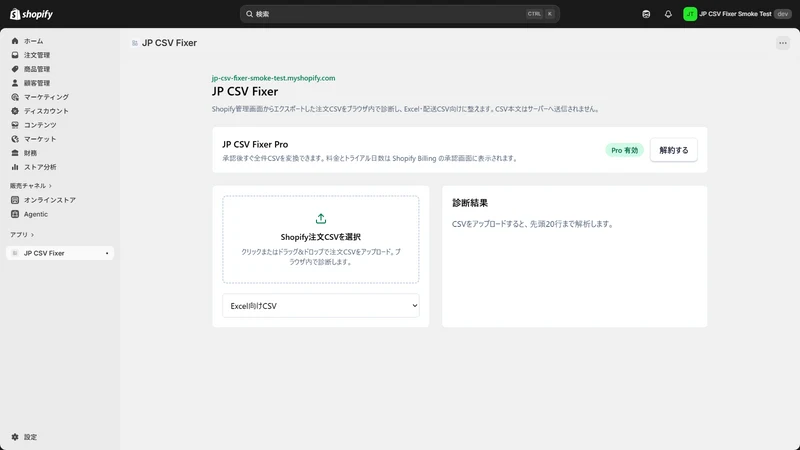The width and height of the screenshot is (800, 450).
Task: Open the JP CSV Fixer Smoke Test store menu
Action: 737,14
